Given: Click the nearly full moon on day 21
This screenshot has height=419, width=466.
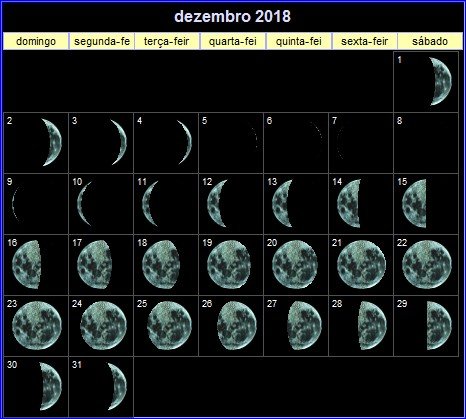Looking at the screenshot, I should [x=361, y=264].
